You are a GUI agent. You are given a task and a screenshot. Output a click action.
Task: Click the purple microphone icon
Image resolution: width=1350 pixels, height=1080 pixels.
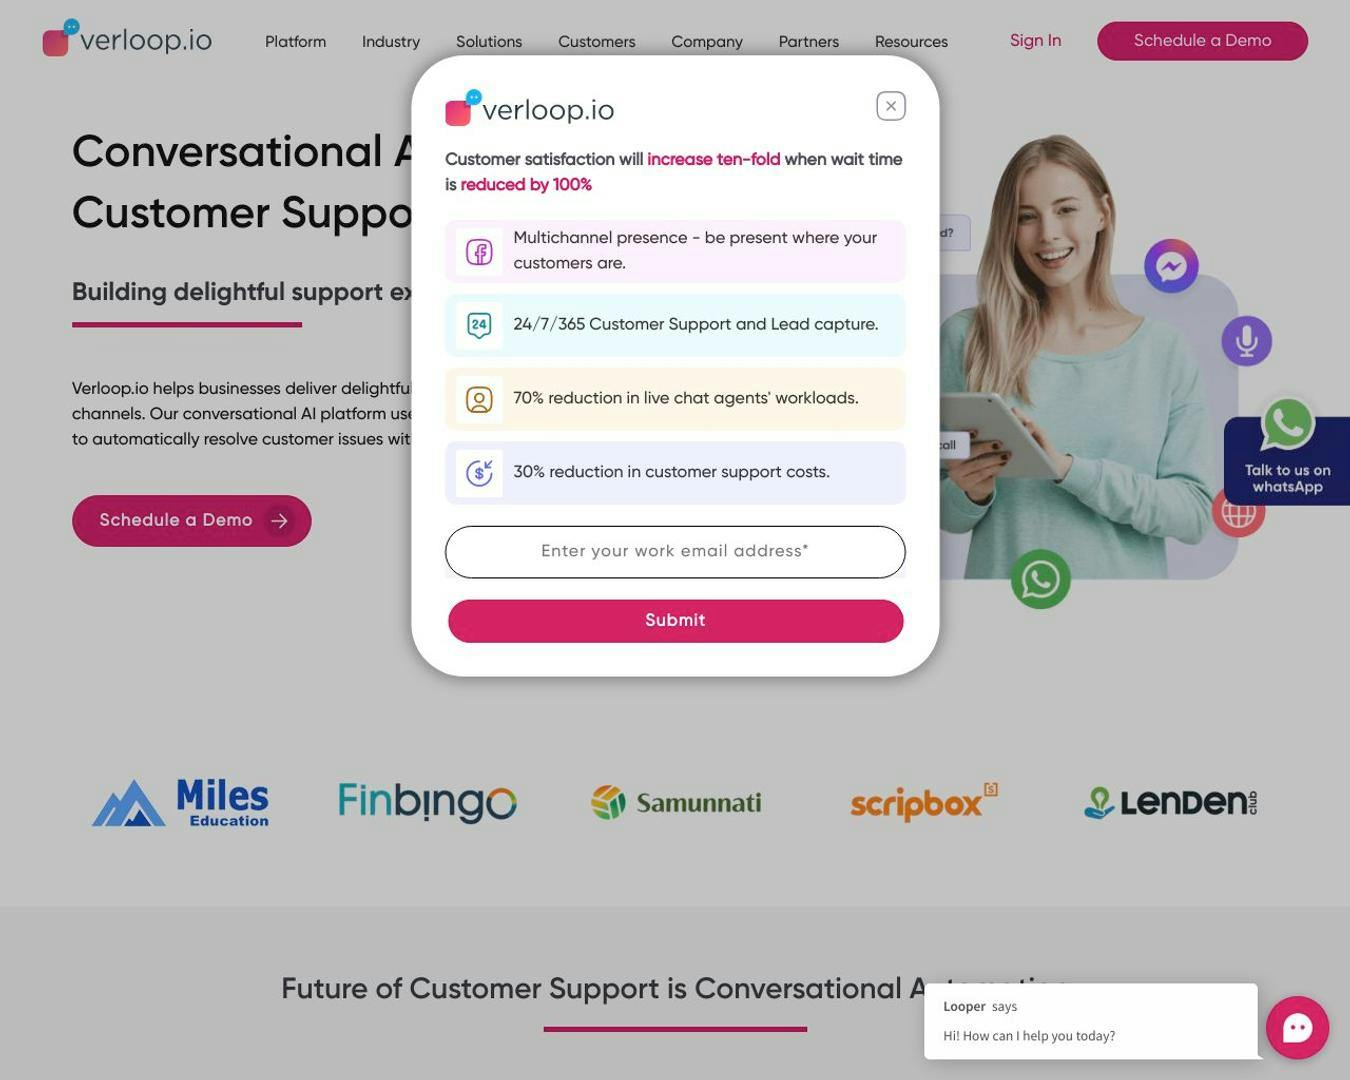click(x=1246, y=340)
